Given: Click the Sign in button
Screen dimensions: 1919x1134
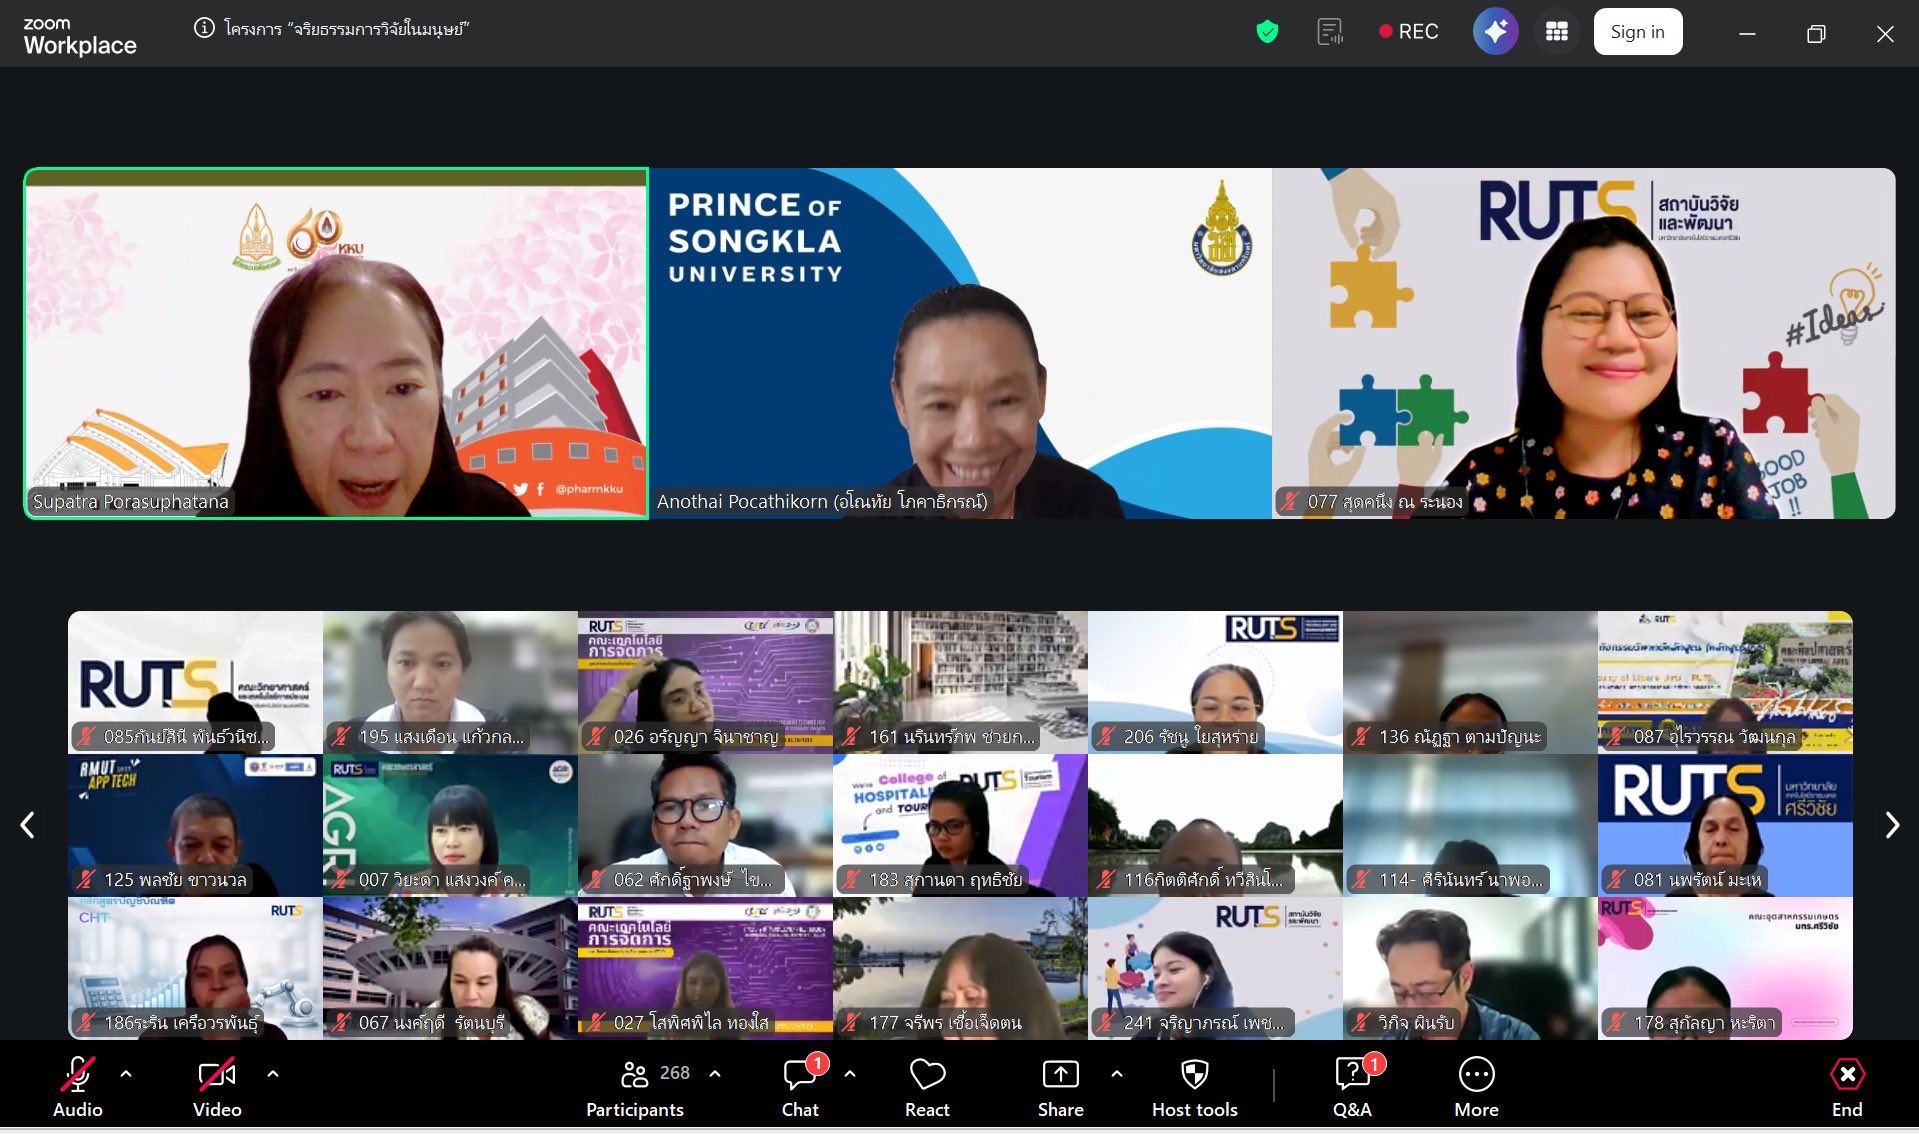Looking at the screenshot, I should click(x=1637, y=32).
